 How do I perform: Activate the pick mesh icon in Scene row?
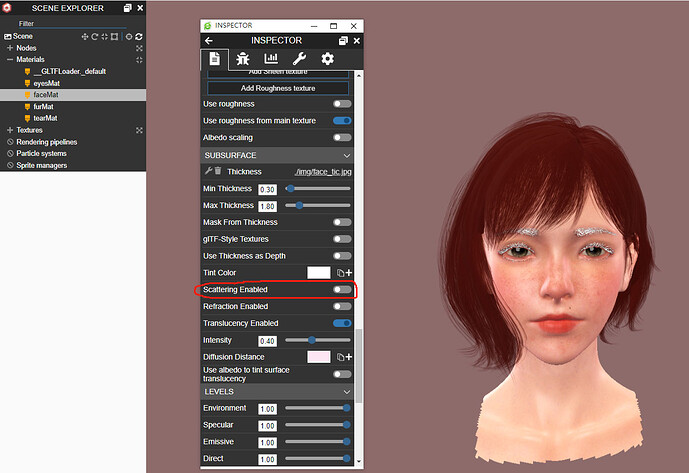129,36
